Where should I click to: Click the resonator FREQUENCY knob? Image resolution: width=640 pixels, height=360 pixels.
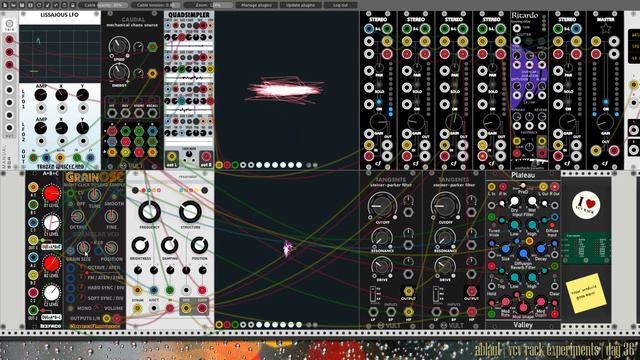pyautogui.click(x=150, y=211)
